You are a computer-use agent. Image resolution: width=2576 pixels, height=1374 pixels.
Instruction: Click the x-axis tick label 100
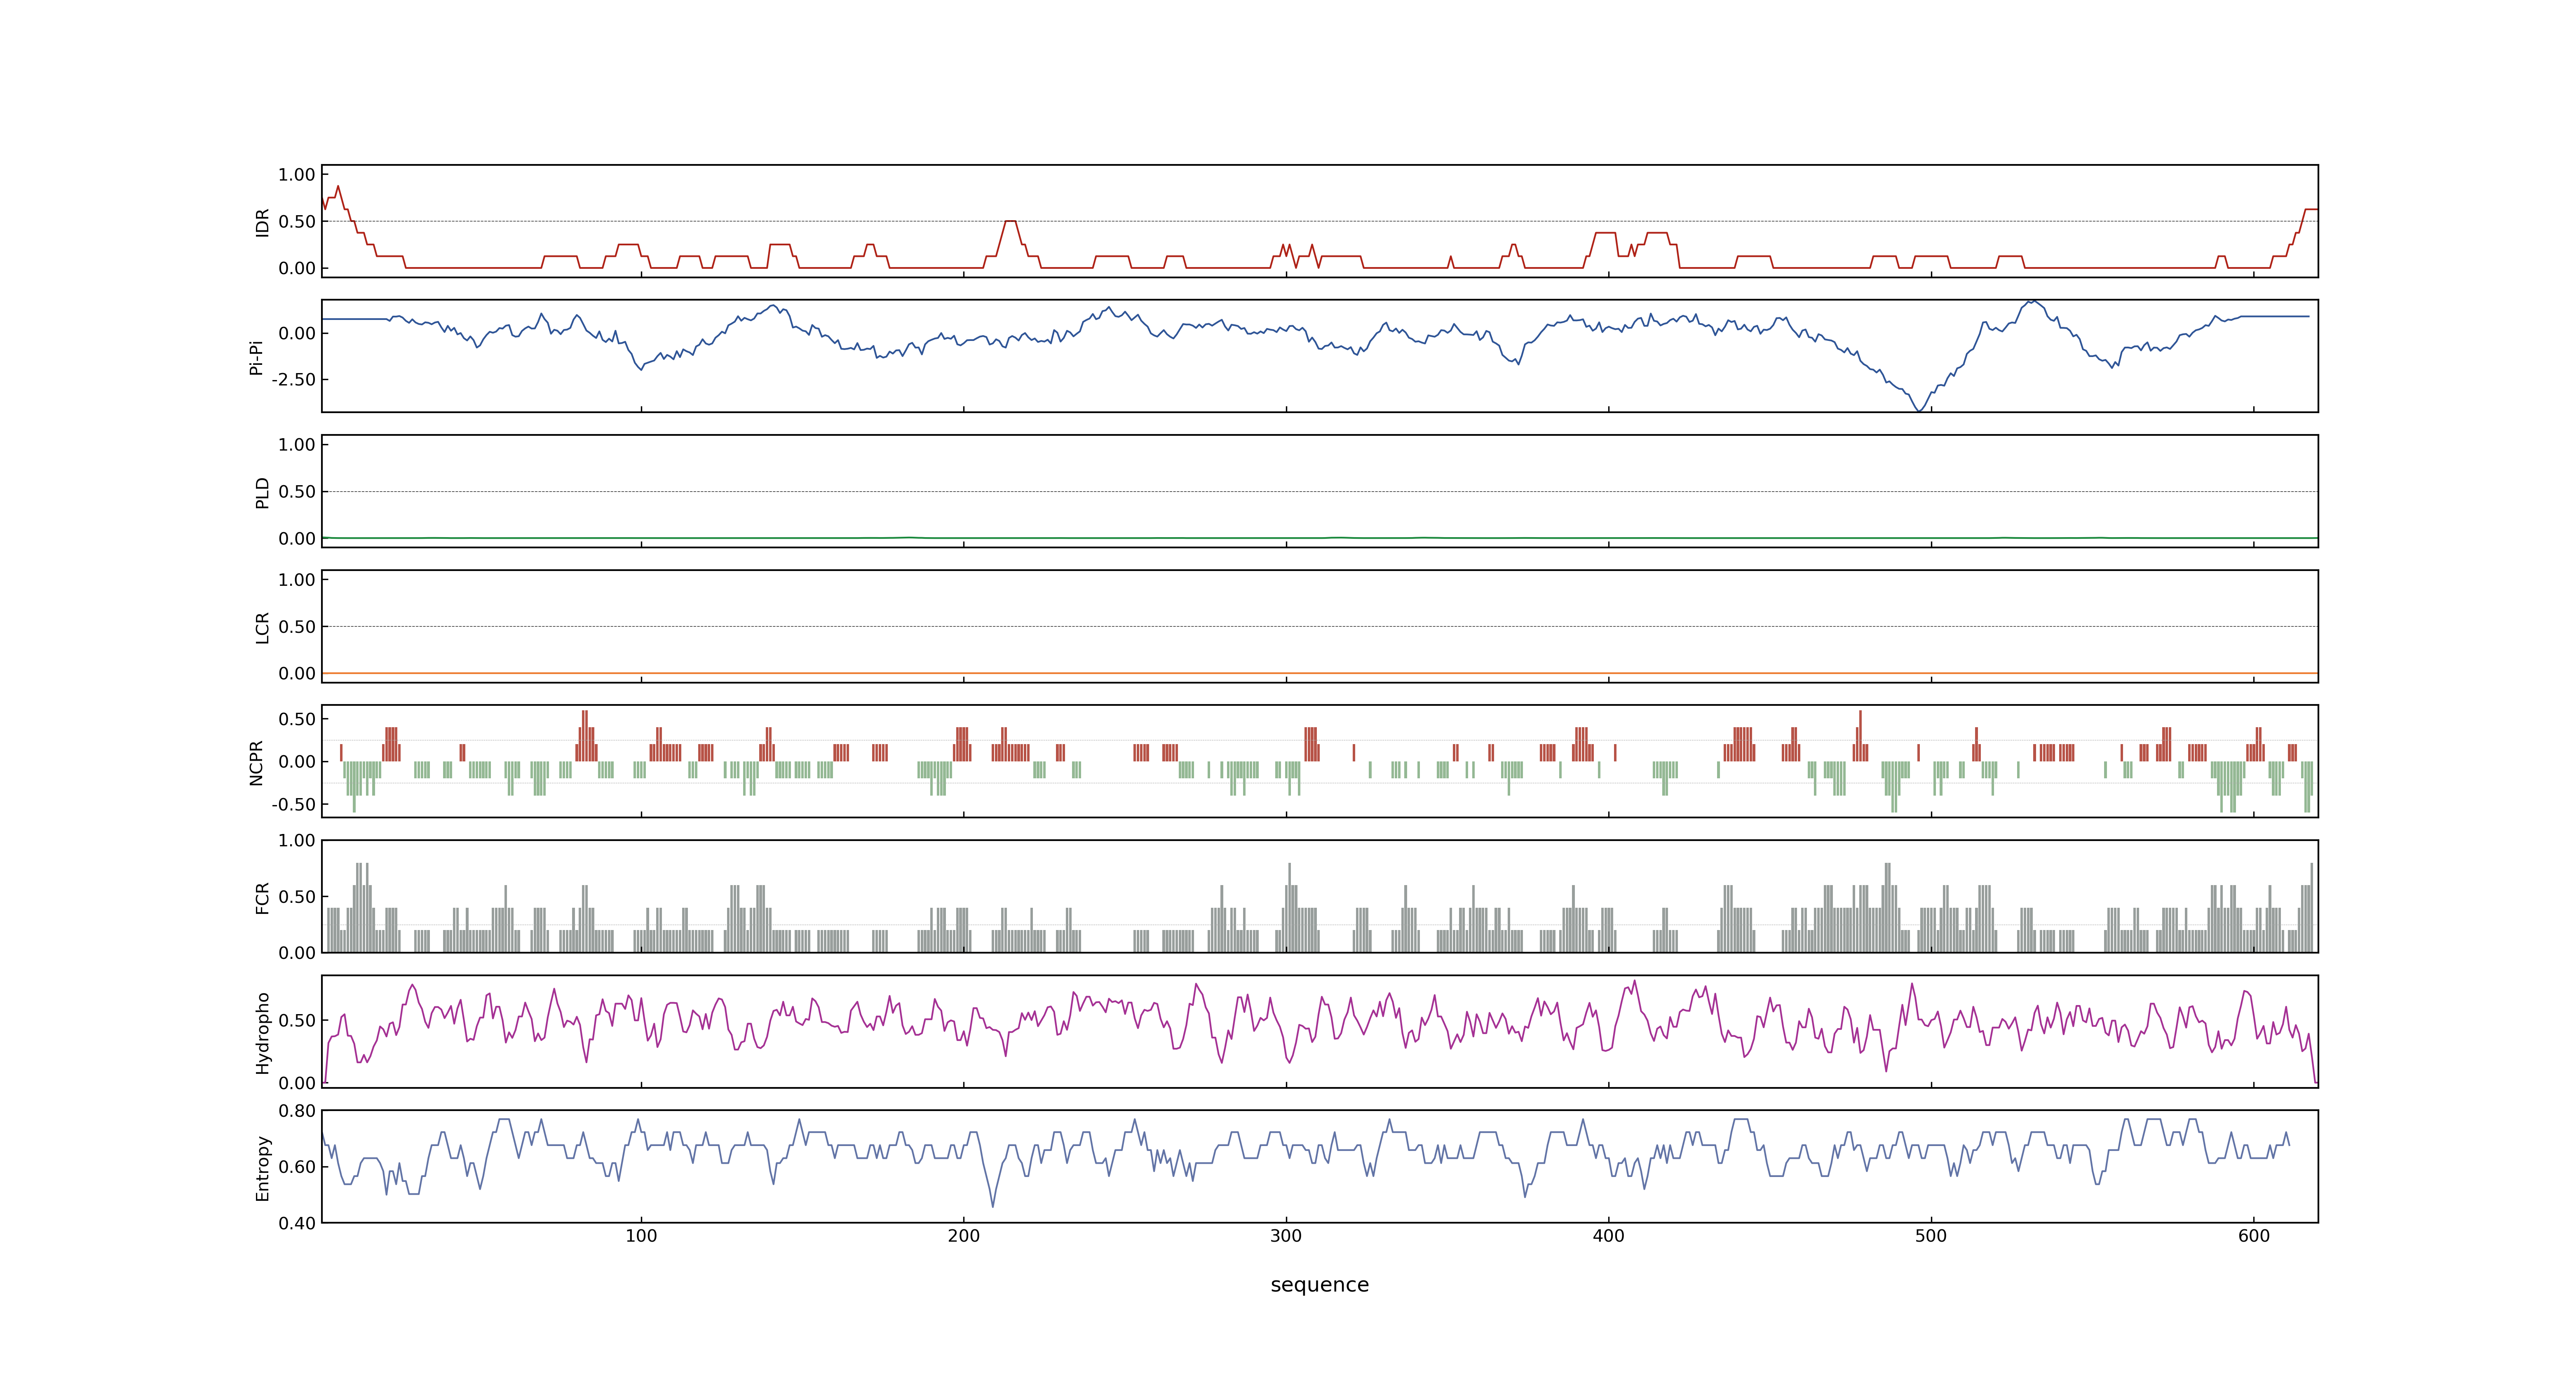click(641, 1236)
